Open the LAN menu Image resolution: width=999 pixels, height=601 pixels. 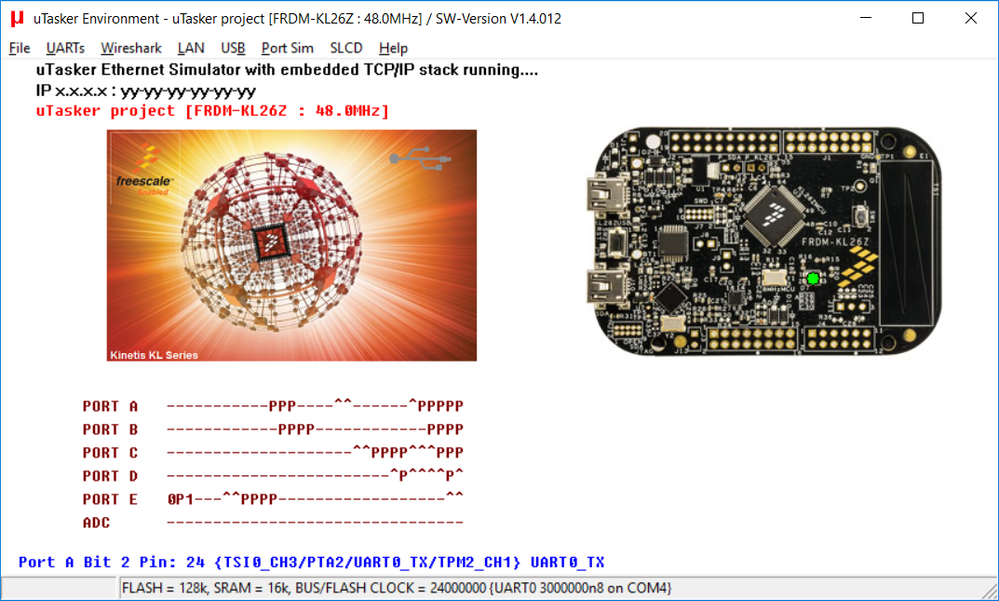pyautogui.click(x=191, y=48)
